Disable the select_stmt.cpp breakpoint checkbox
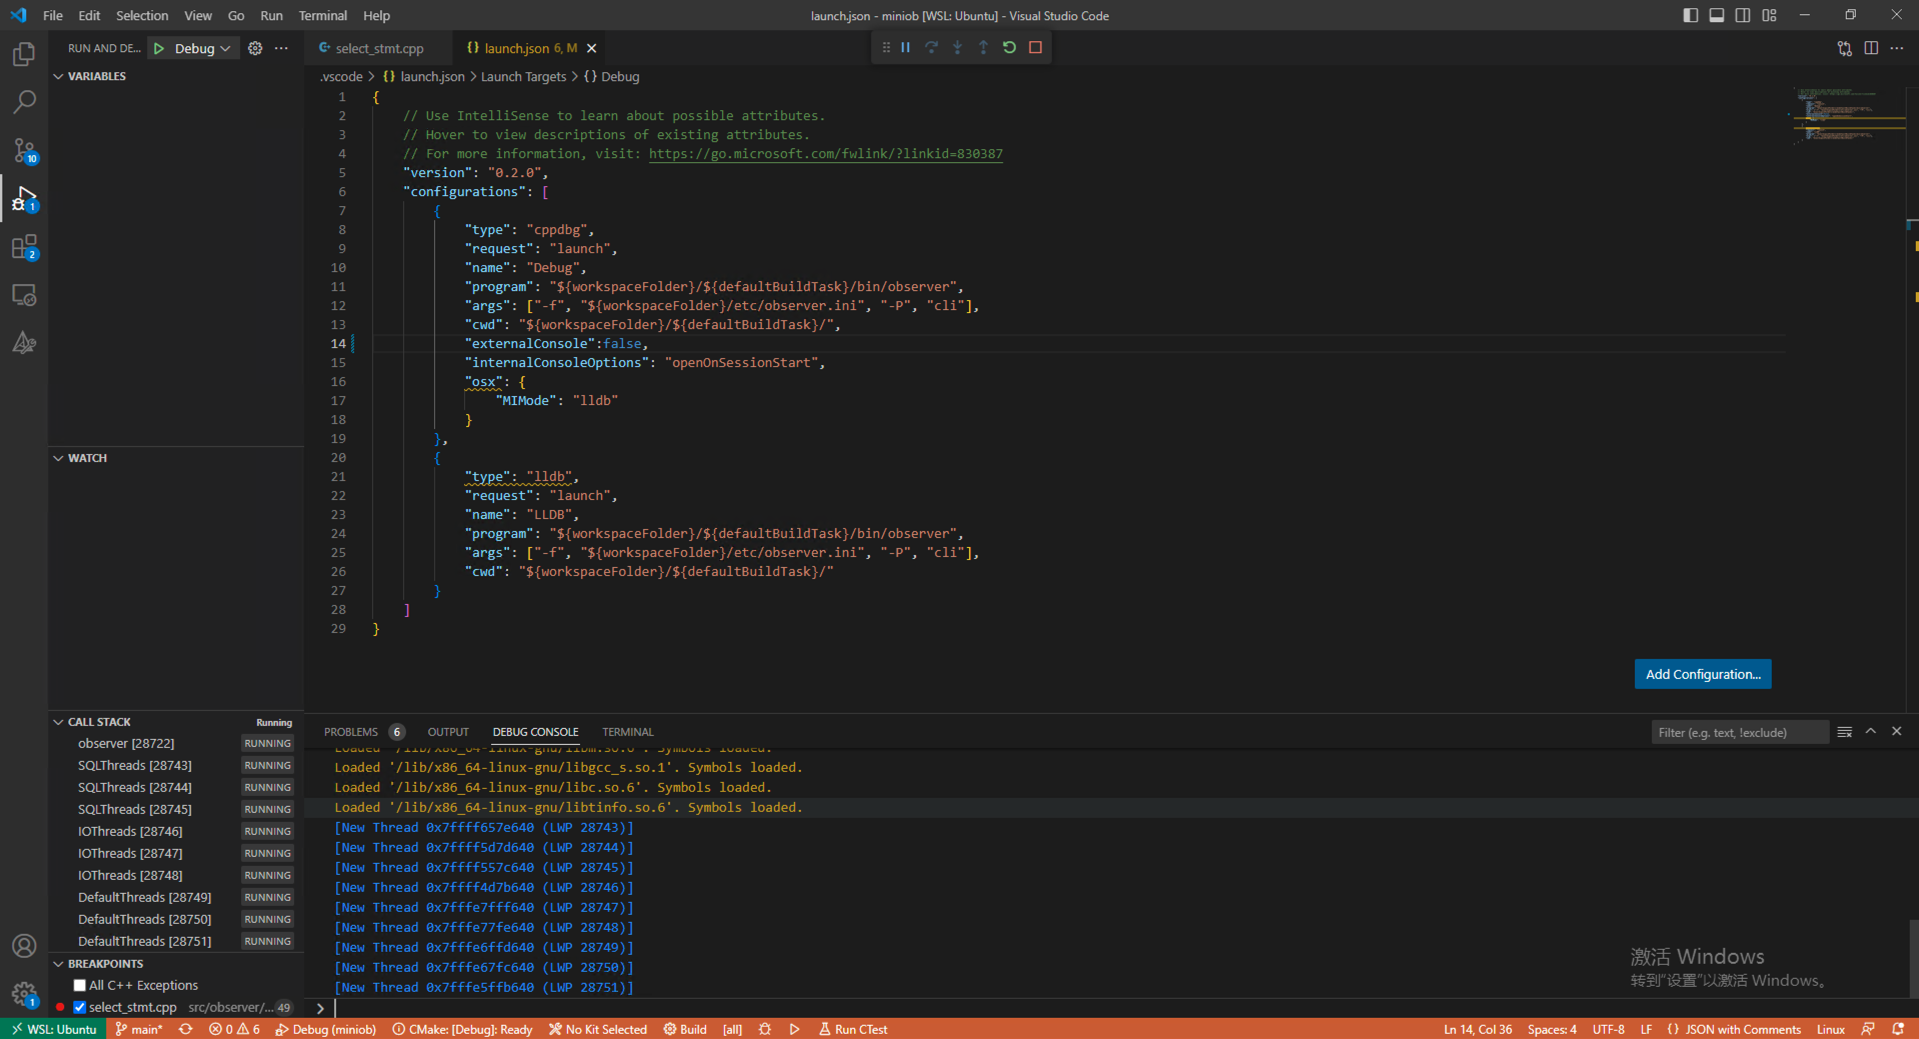Viewport: 1919px width, 1039px height. coord(80,1007)
